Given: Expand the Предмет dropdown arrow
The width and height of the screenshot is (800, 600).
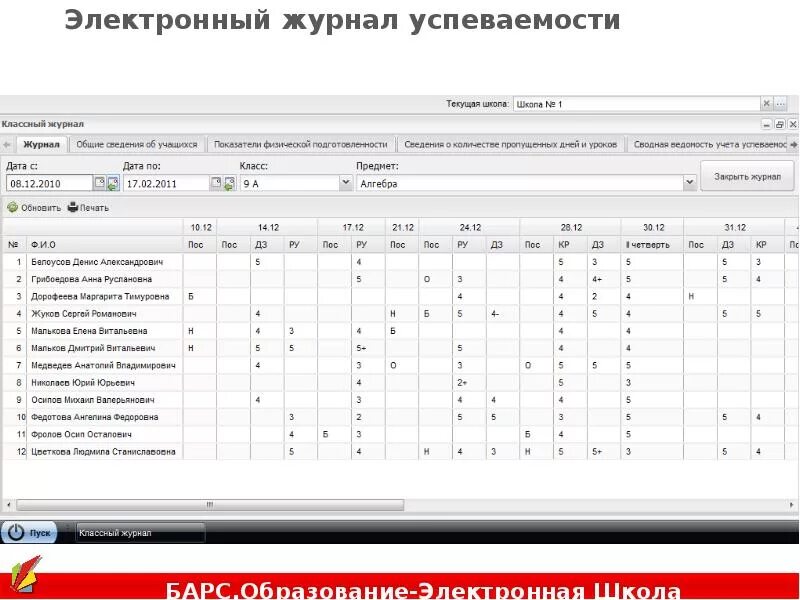Looking at the screenshot, I should pyautogui.click(x=690, y=183).
